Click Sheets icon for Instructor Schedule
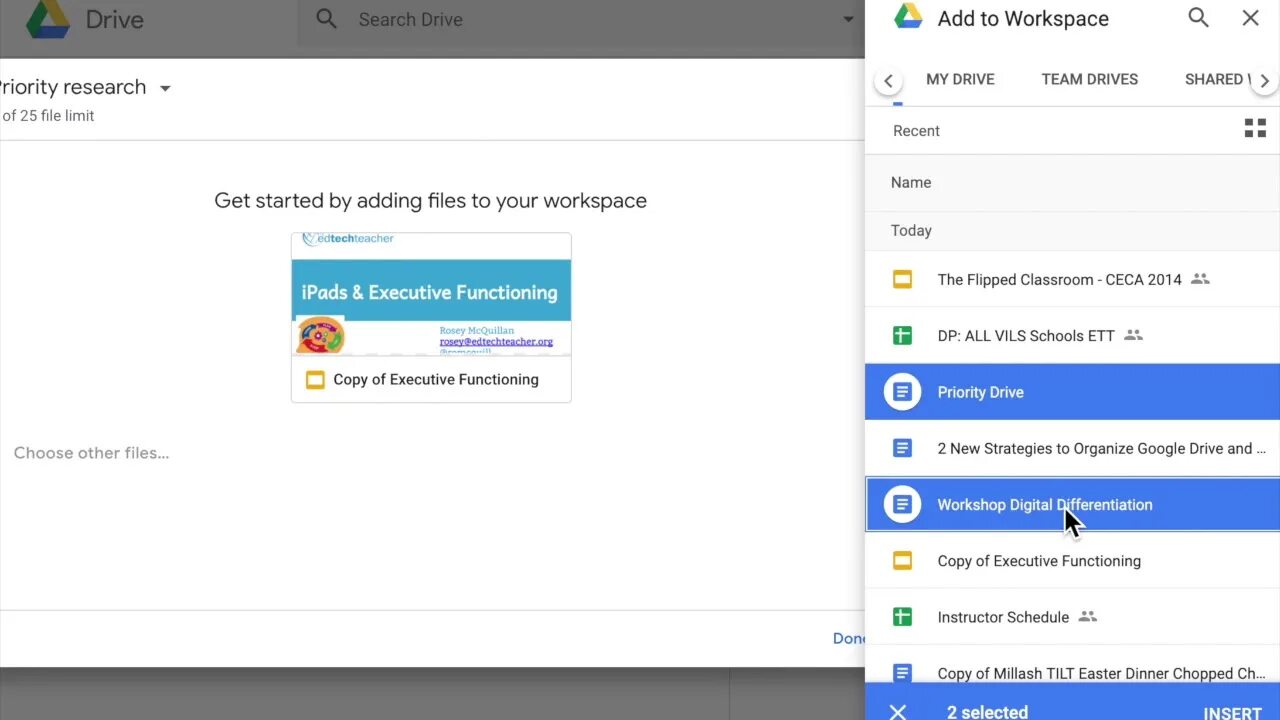The image size is (1280, 720). 902,617
